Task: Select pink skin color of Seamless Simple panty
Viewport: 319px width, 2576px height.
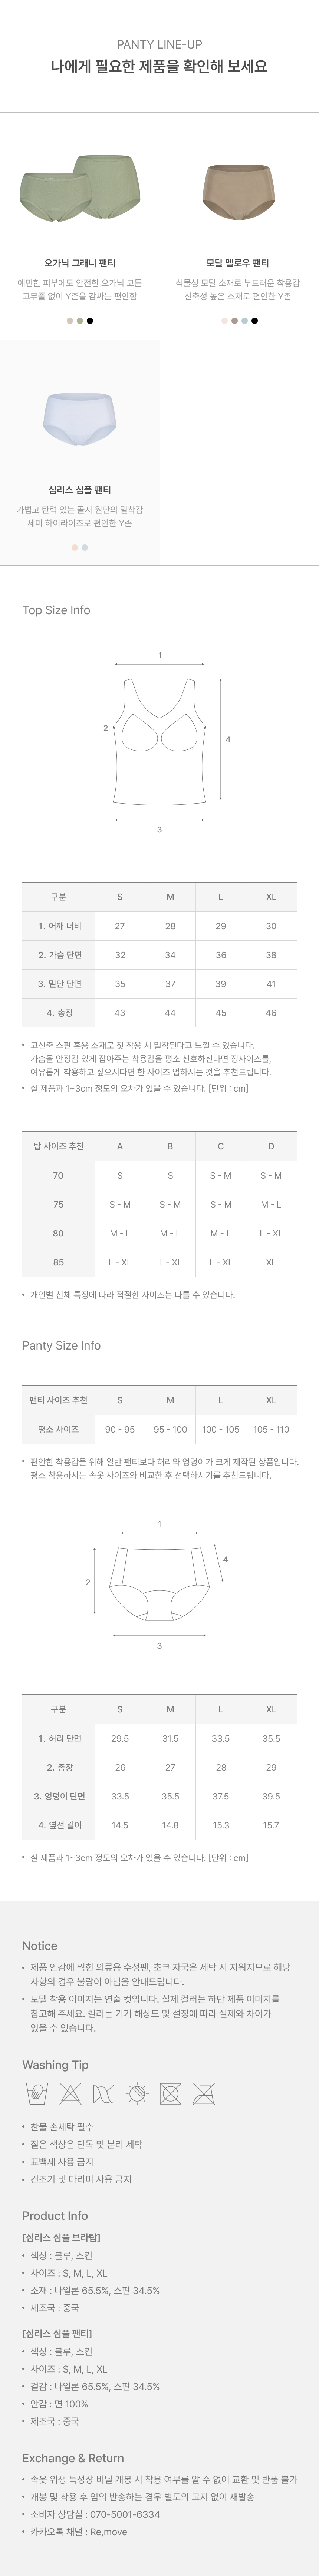Action: (x=74, y=548)
